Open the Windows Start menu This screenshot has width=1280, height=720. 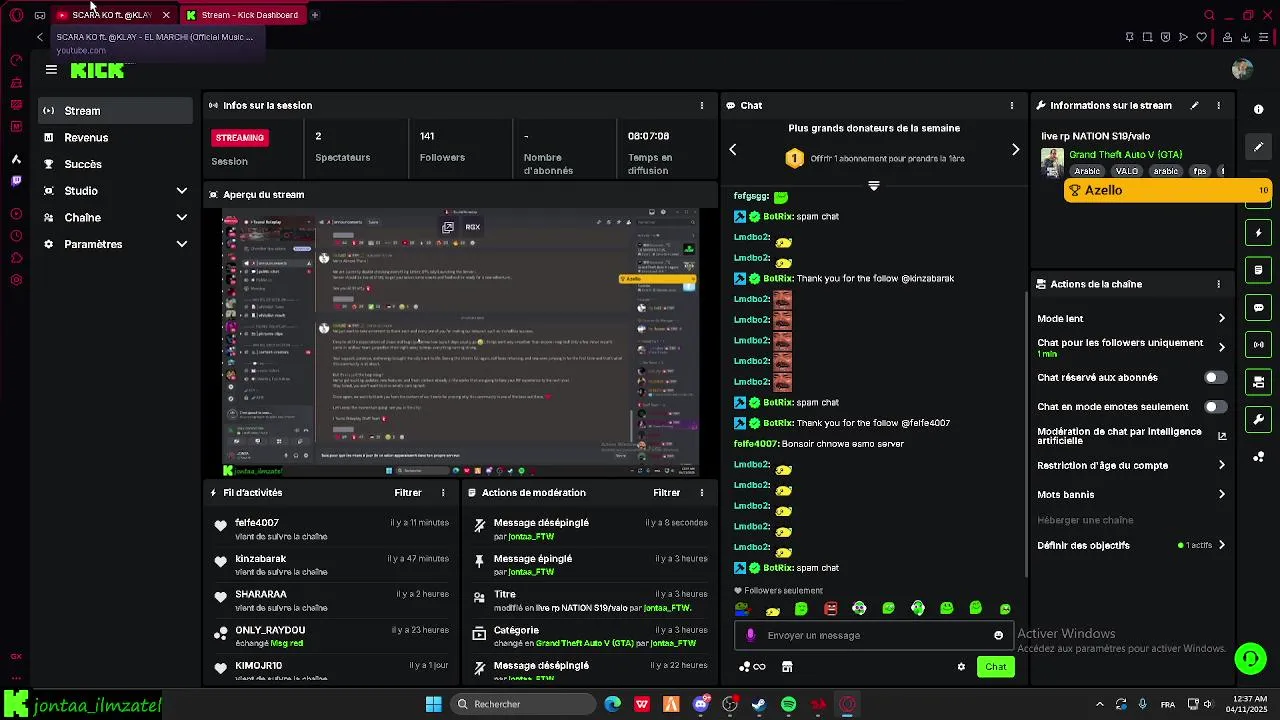[434, 705]
